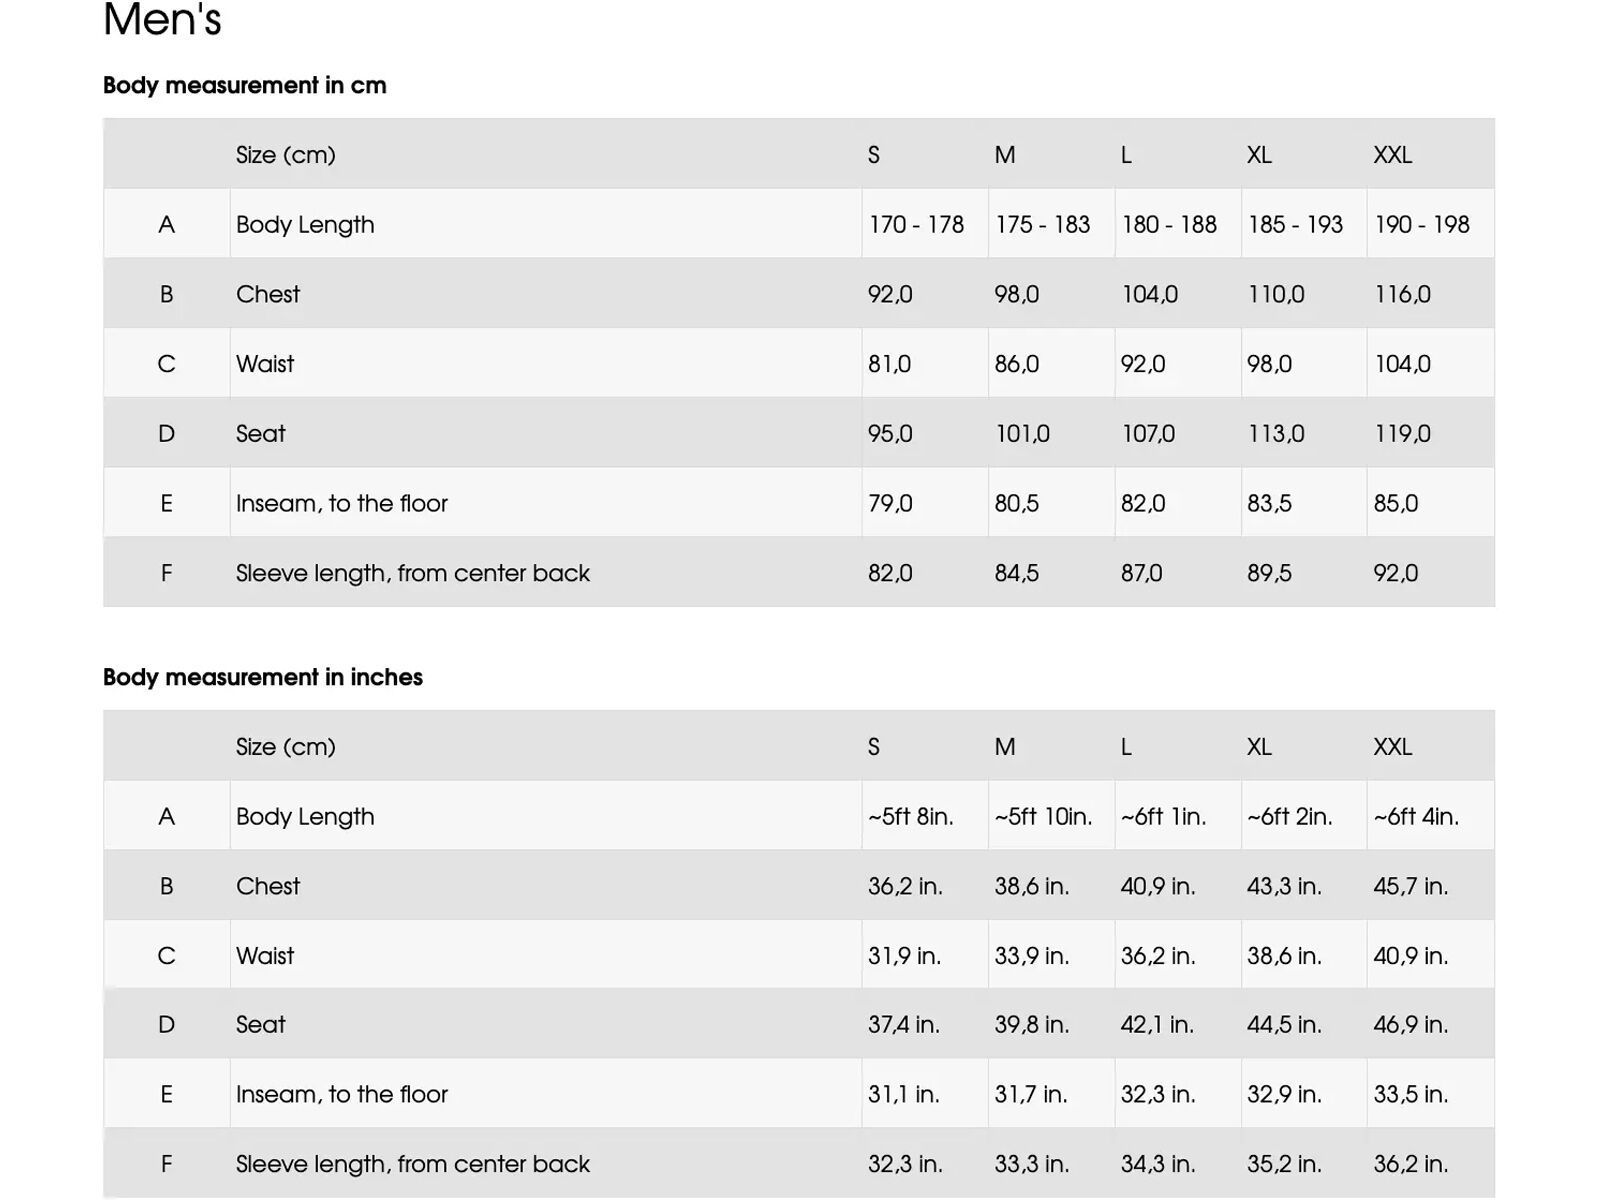Click the 42,1 in. seat value
This screenshot has width=1600, height=1200.
click(x=1157, y=1025)
